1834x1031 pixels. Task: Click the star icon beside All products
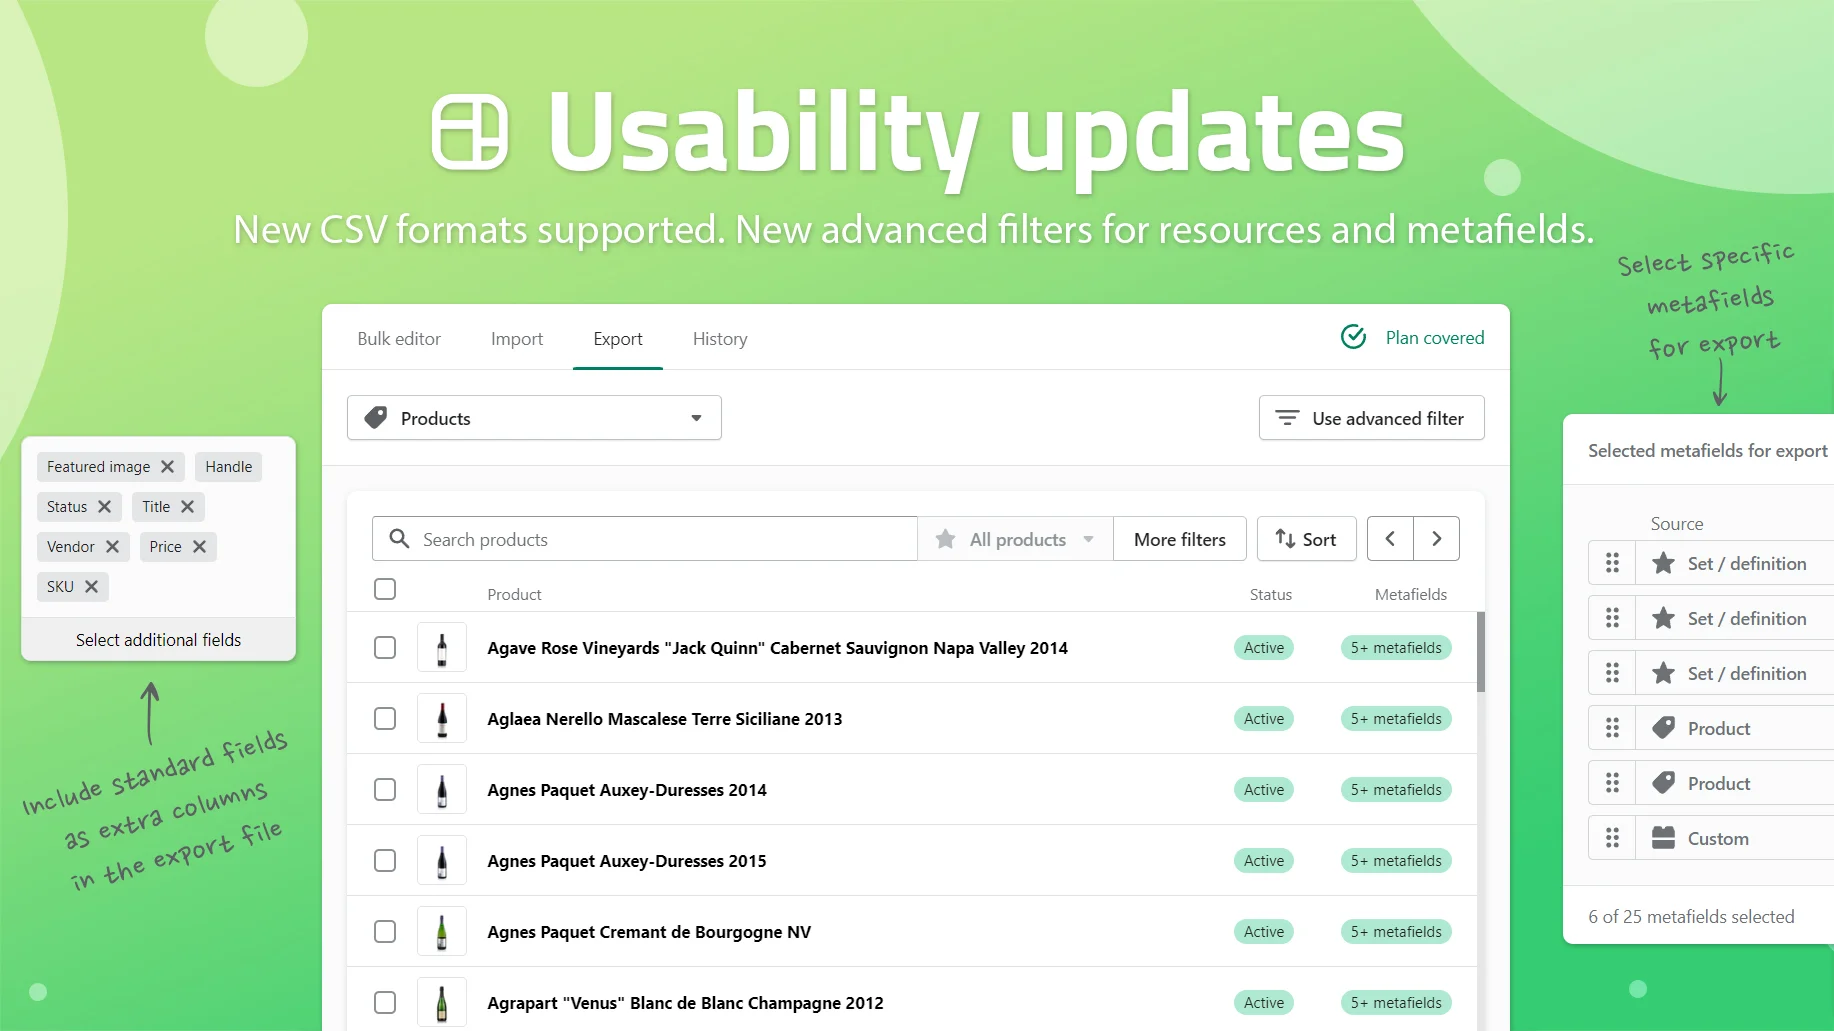click(945, 539)
